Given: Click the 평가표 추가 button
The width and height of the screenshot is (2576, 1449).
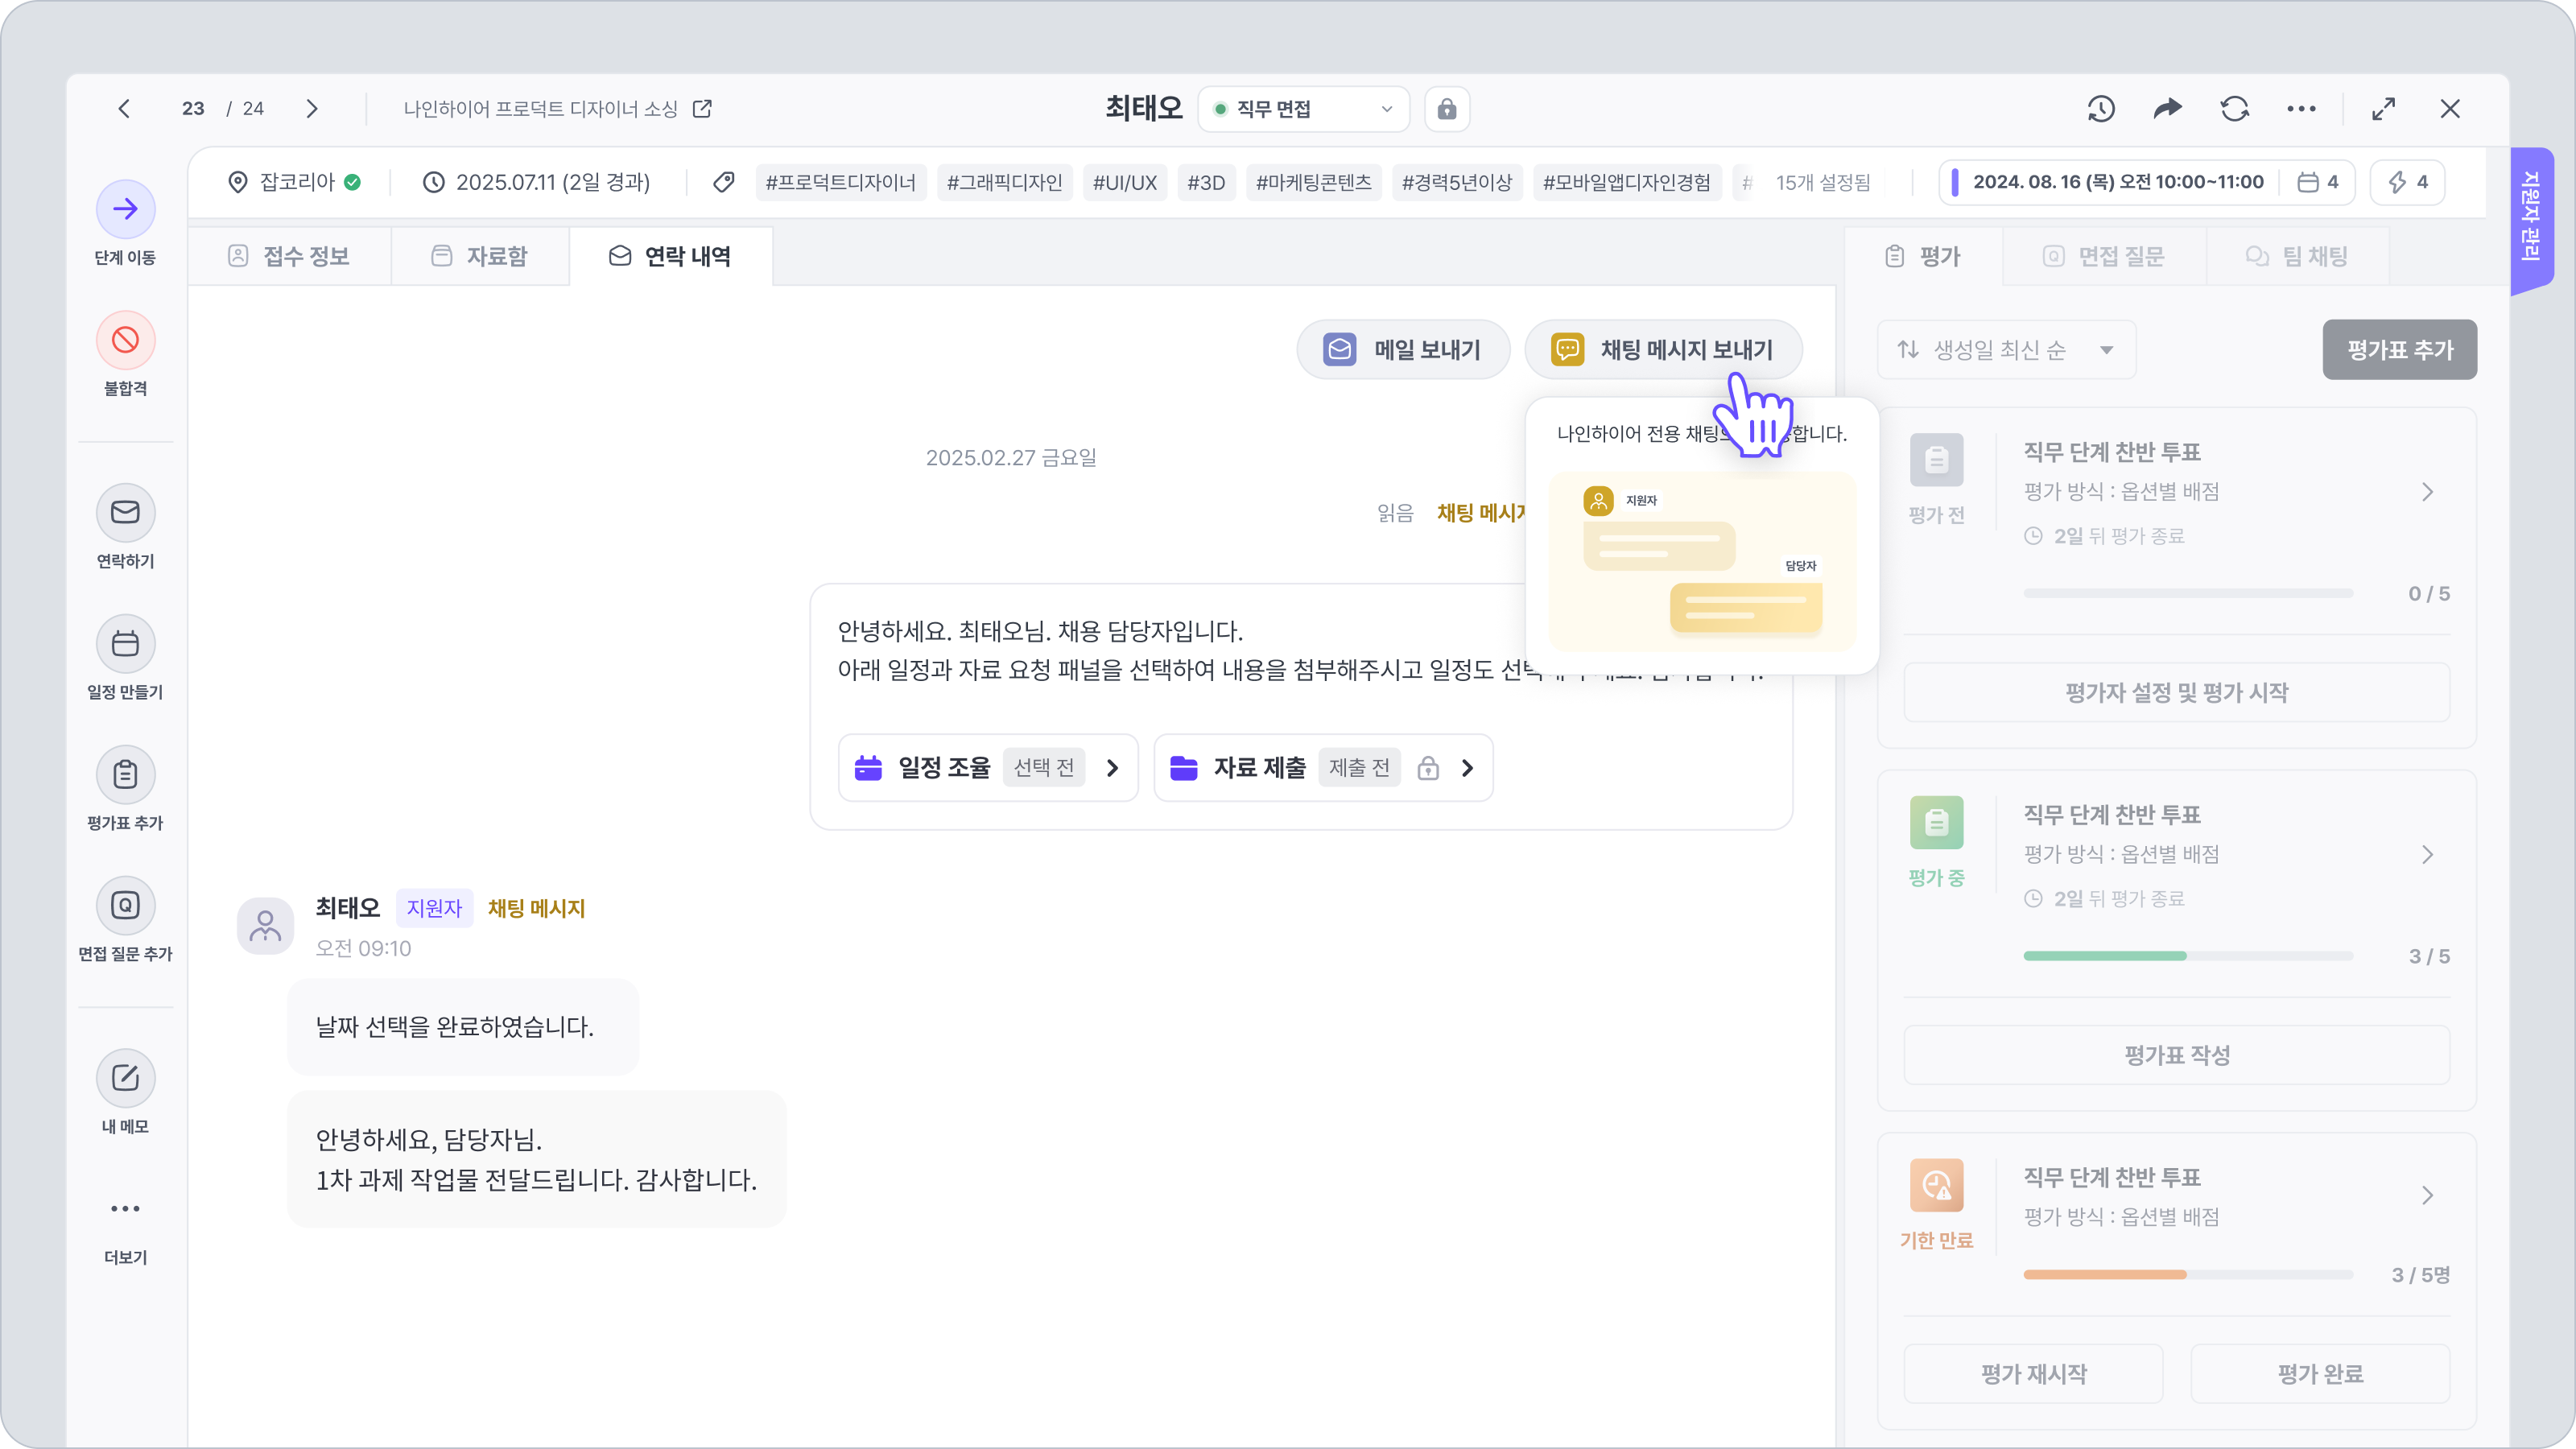Looking at the screenshot, I should coord(2399,350).
